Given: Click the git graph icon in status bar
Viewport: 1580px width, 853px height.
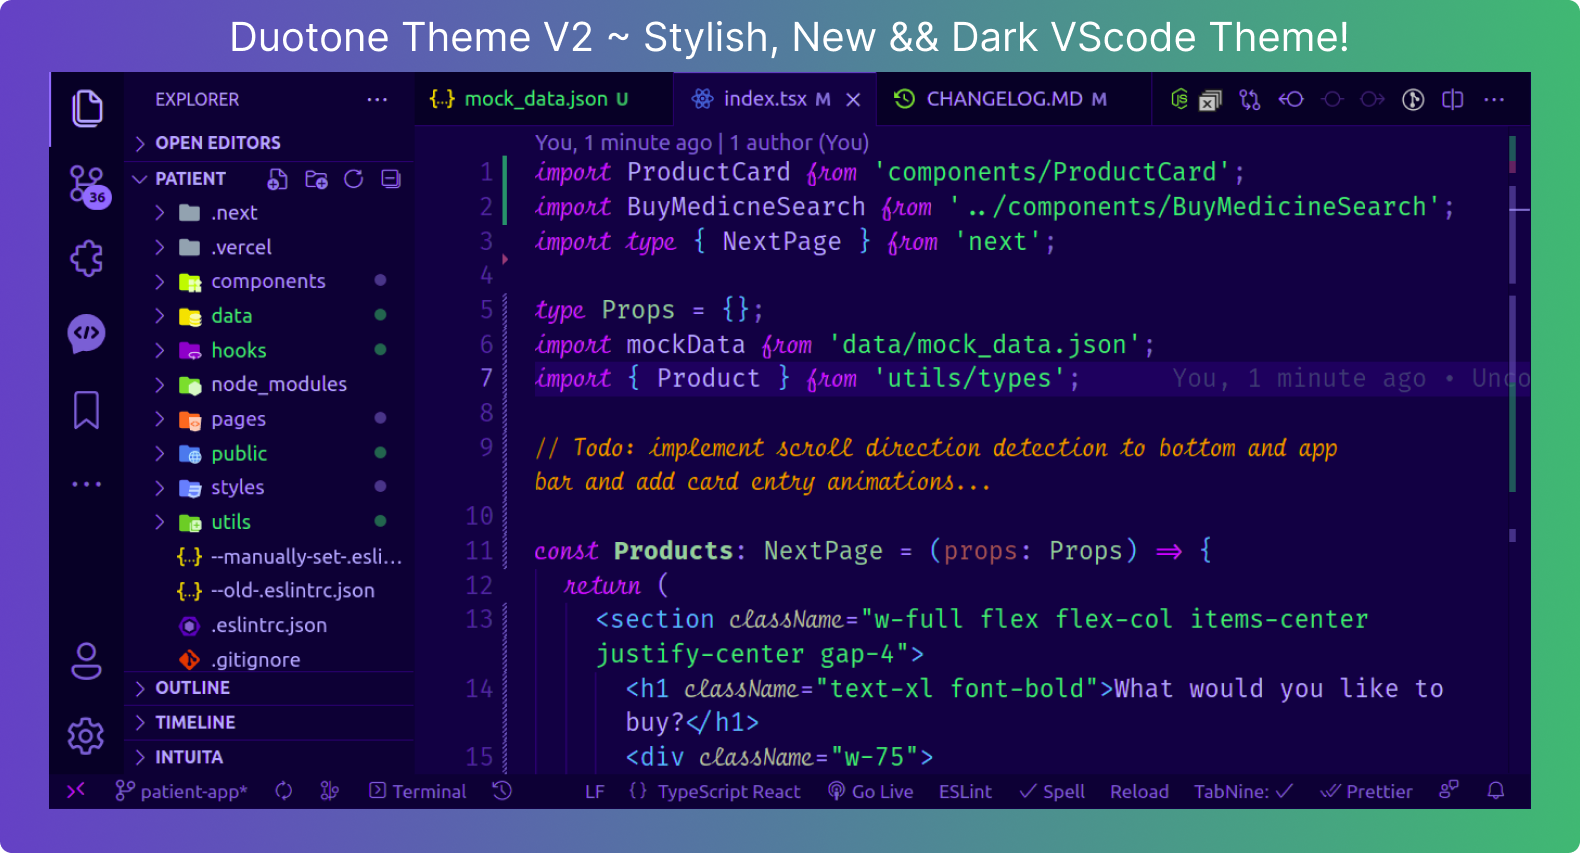Looking at the screenshot, I should tap(329, 791).
